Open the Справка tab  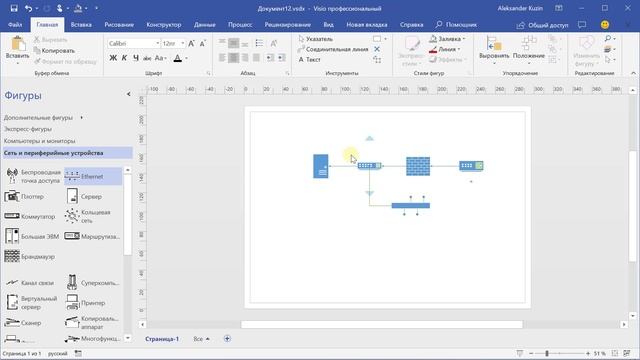tap(411, 24)
